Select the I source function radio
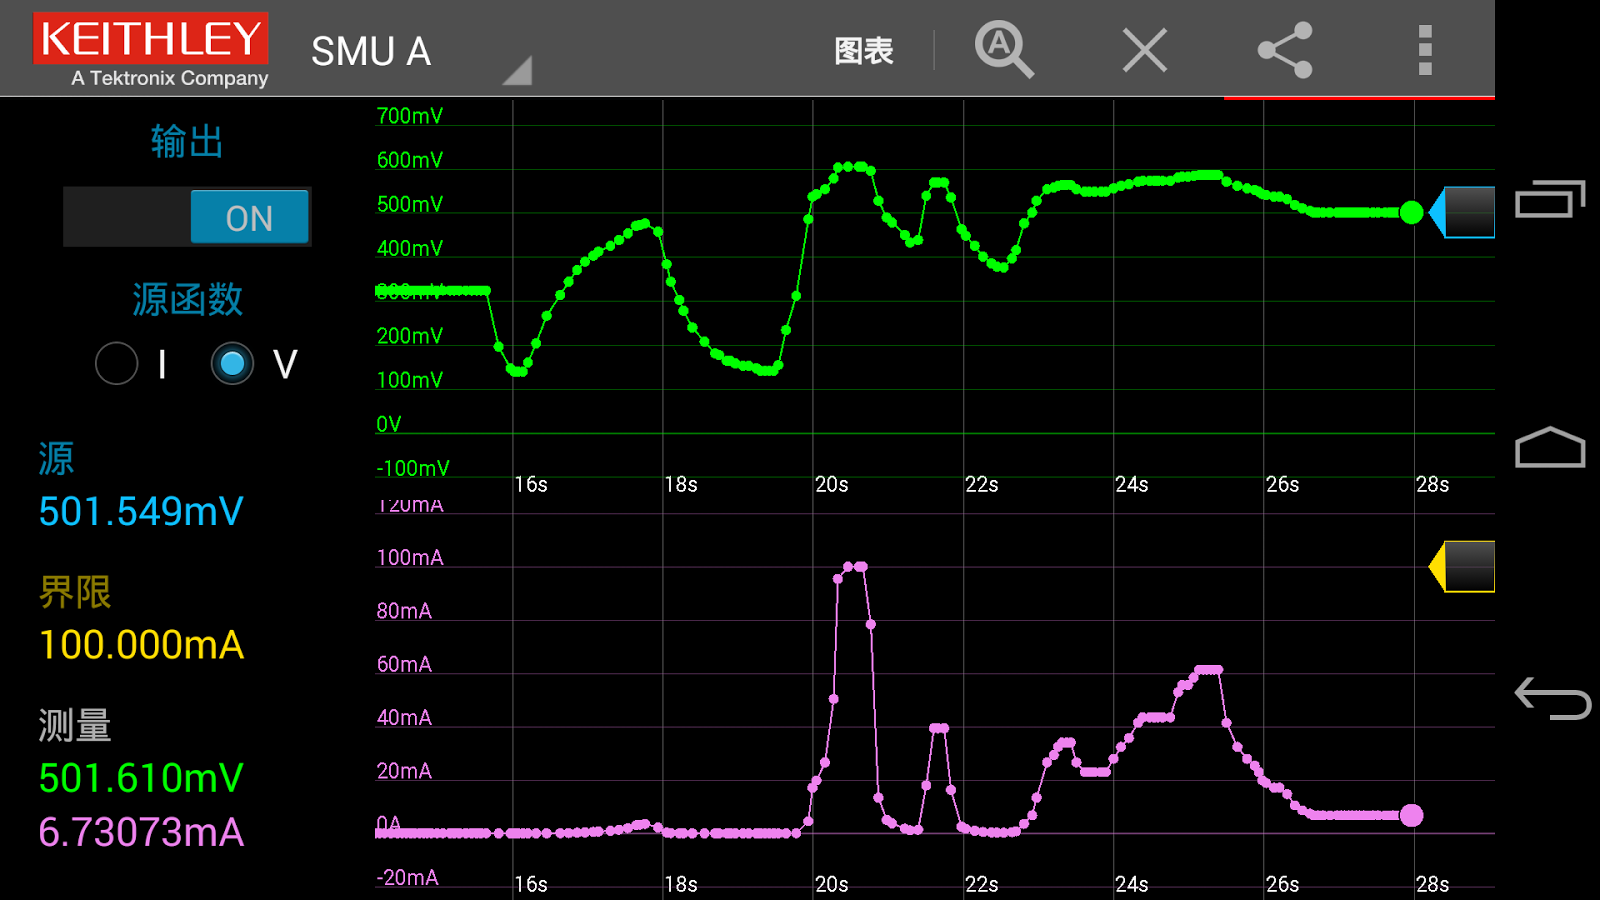The image size is (1600, 900). click(117, 364)
